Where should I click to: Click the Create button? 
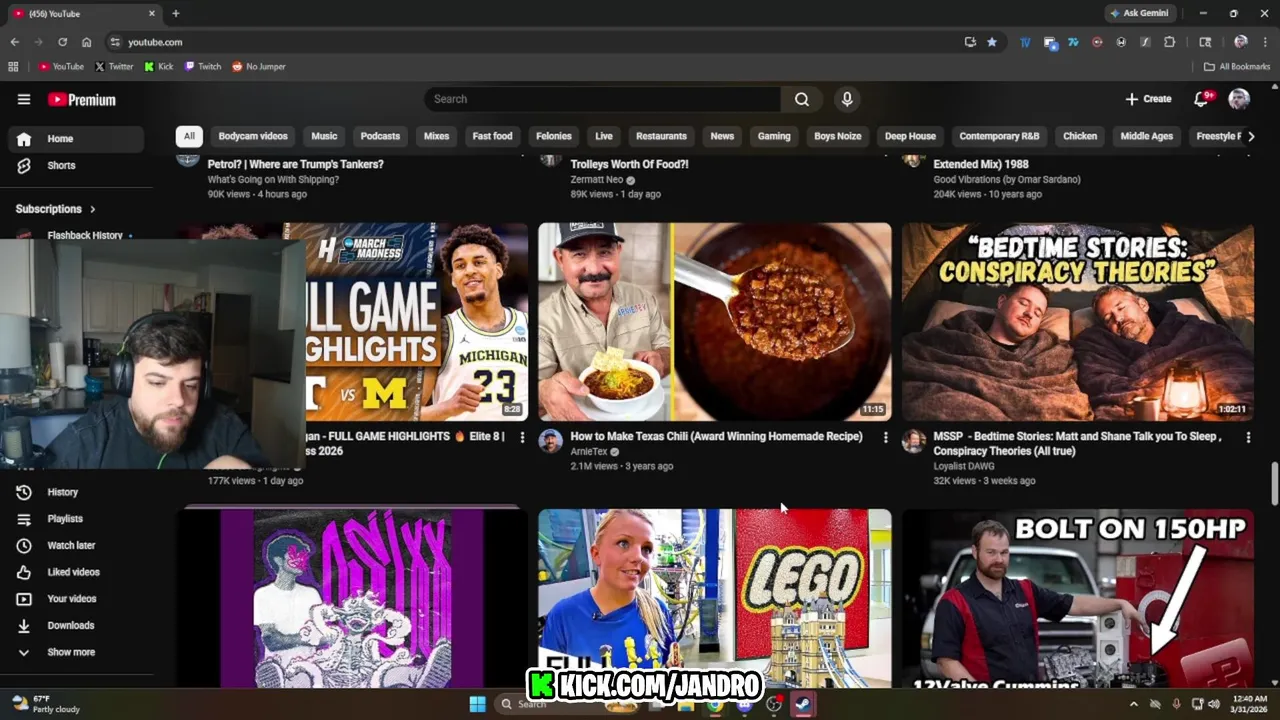click(1148, 99)
